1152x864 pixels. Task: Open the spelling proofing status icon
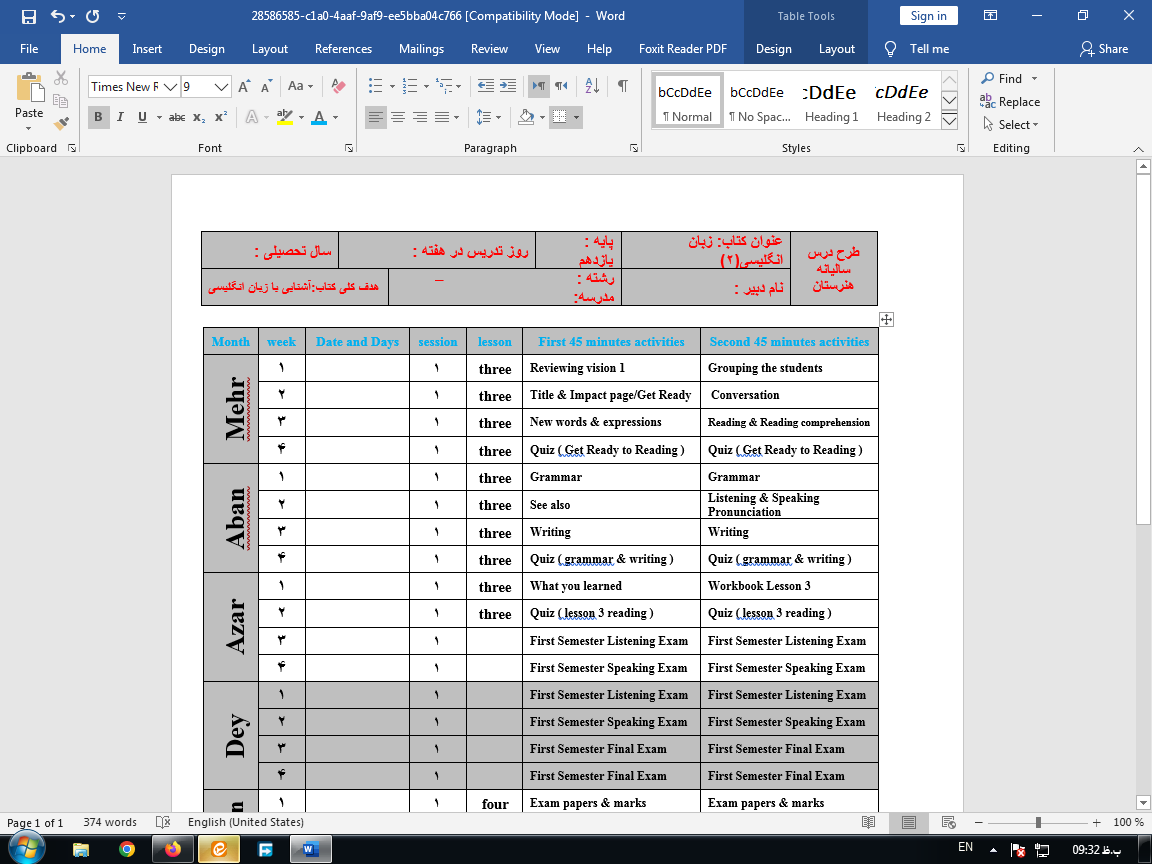[x=163, y=822]
